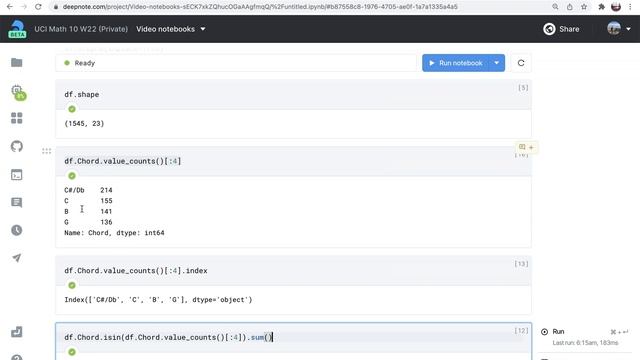Click the [13] execution count label
Screen dimensions: 640x360
pyautogui.click(x=521, y=264)
